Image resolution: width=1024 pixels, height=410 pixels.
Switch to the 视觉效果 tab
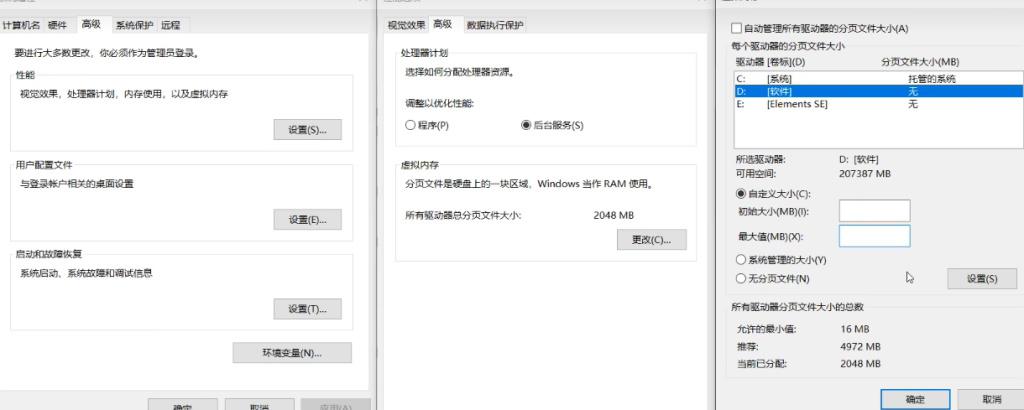coord(405,25)
